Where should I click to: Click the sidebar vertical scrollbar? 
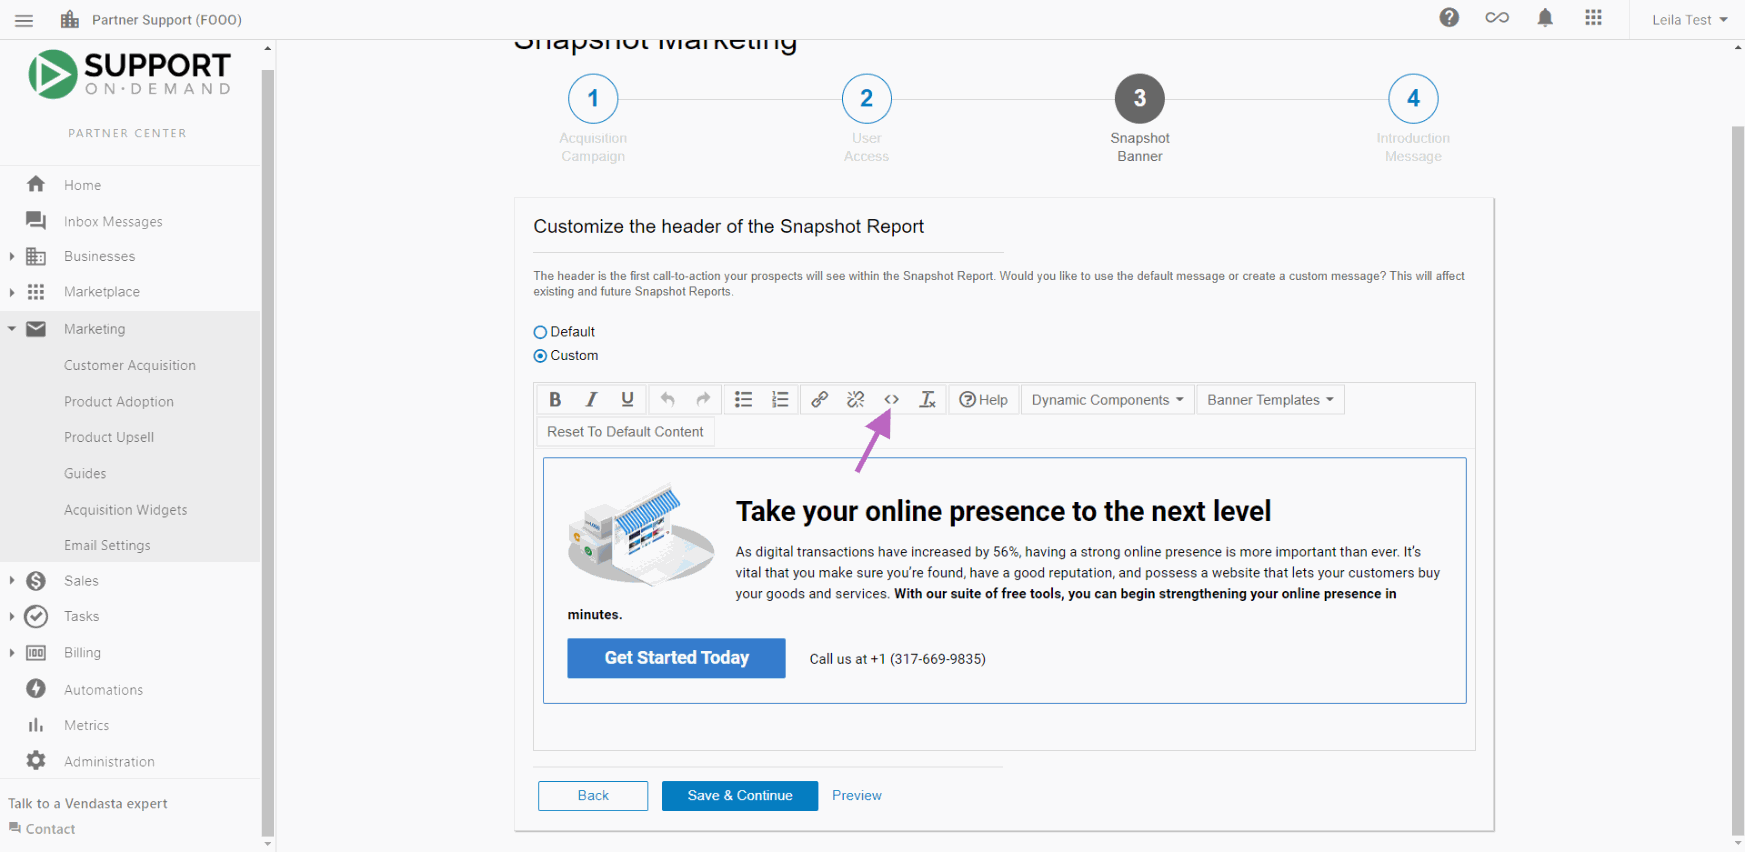267,450
